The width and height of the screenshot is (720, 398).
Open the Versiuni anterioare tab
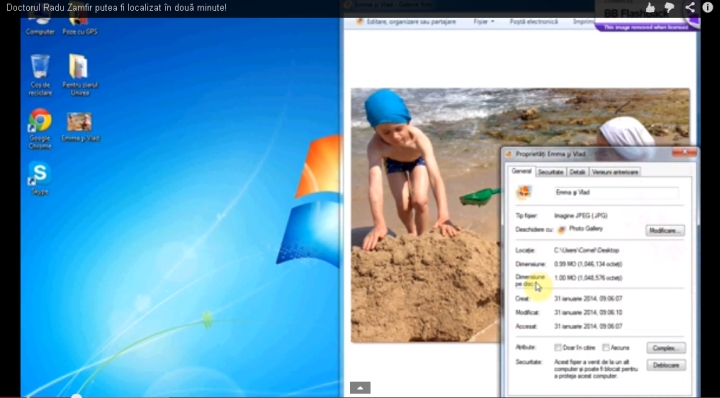[615, 172]
